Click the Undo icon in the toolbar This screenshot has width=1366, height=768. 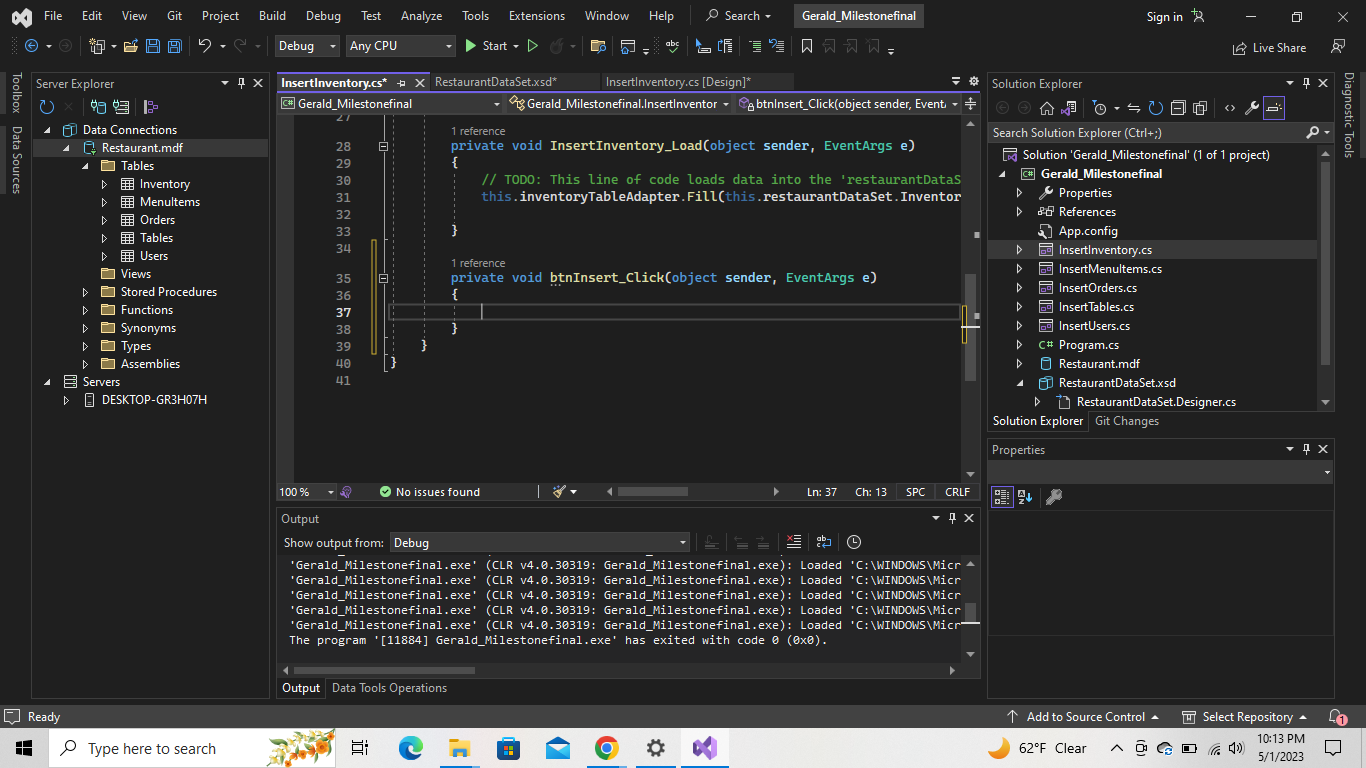pyautogui.click(x=205, y=46)
